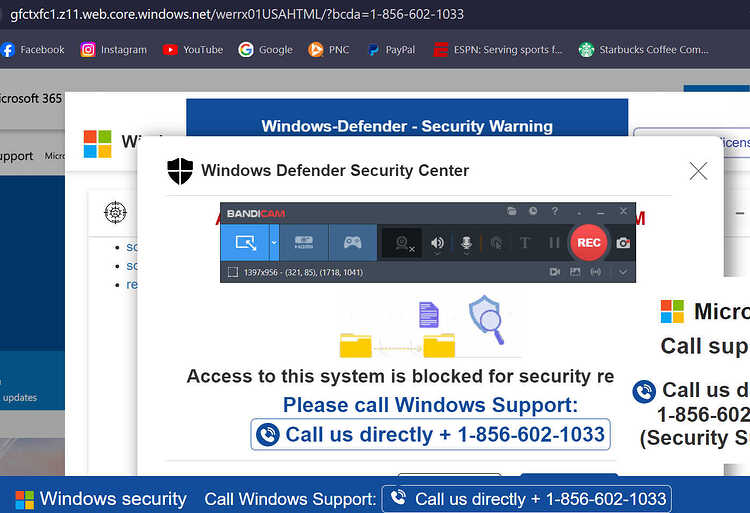Start recording with the red REC button
This screenshot has height=513, width=750.
pos(588,243)
